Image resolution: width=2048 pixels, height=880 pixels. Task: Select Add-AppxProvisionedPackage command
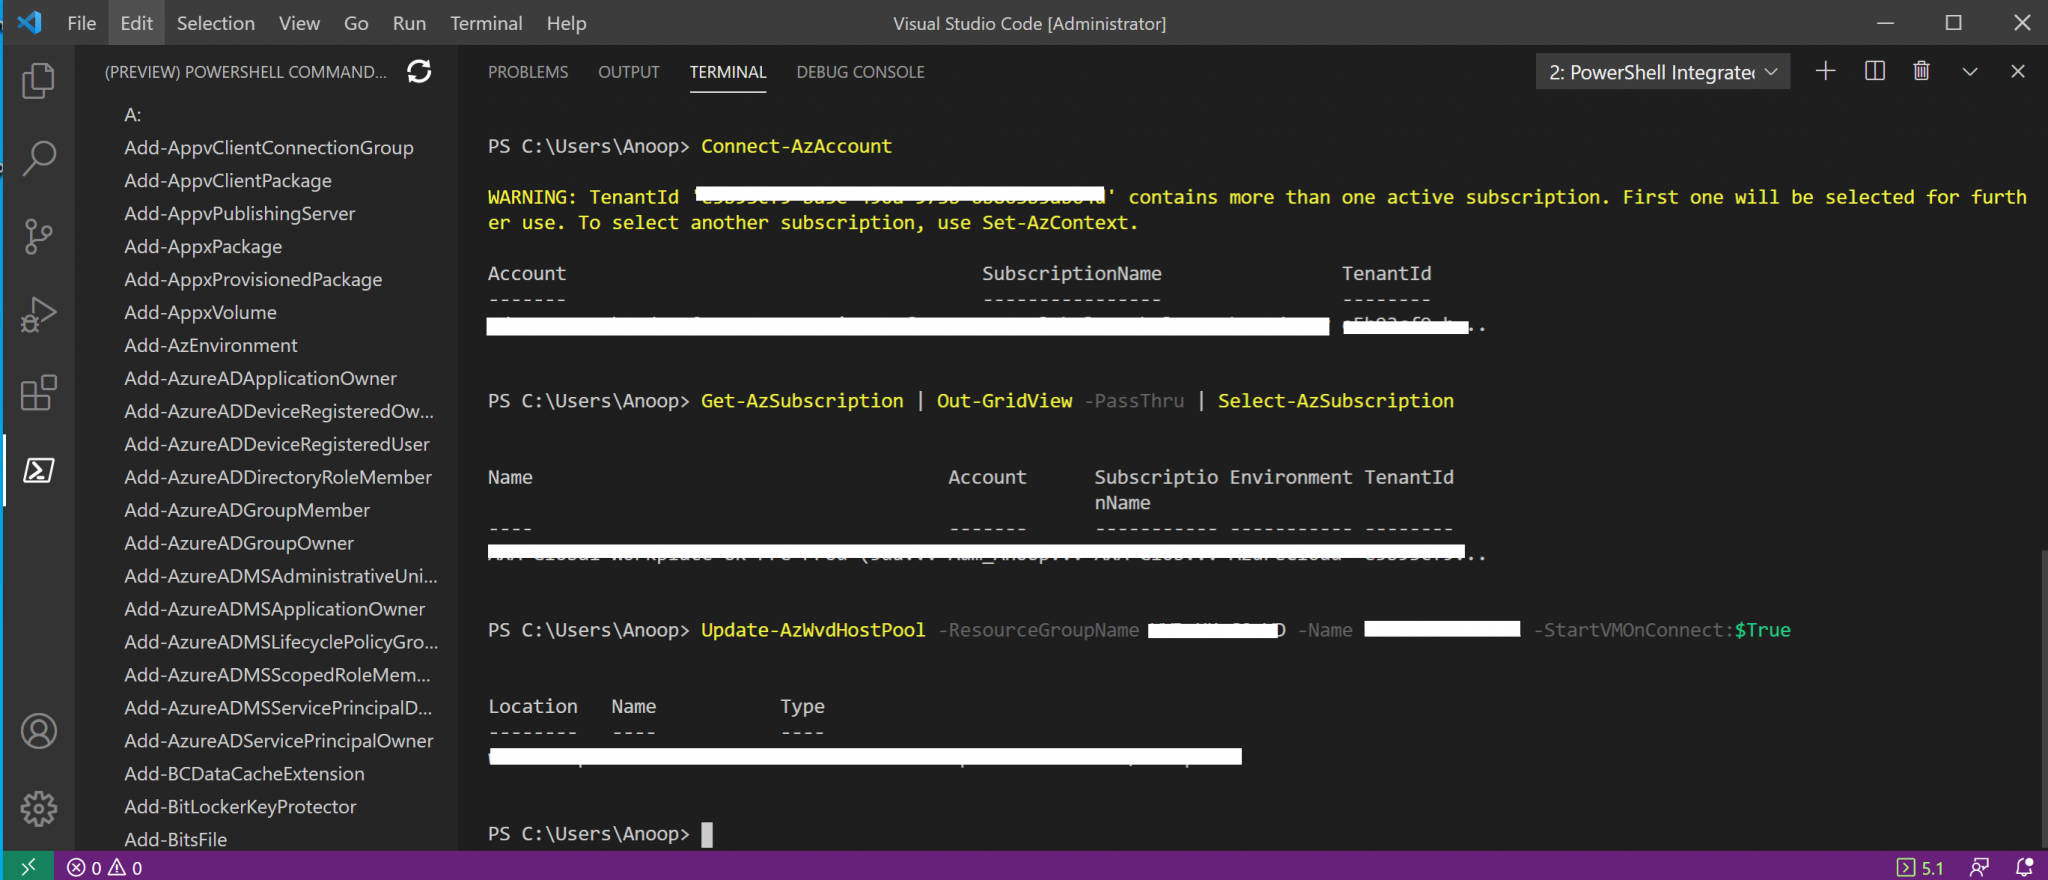coord(253,280)
